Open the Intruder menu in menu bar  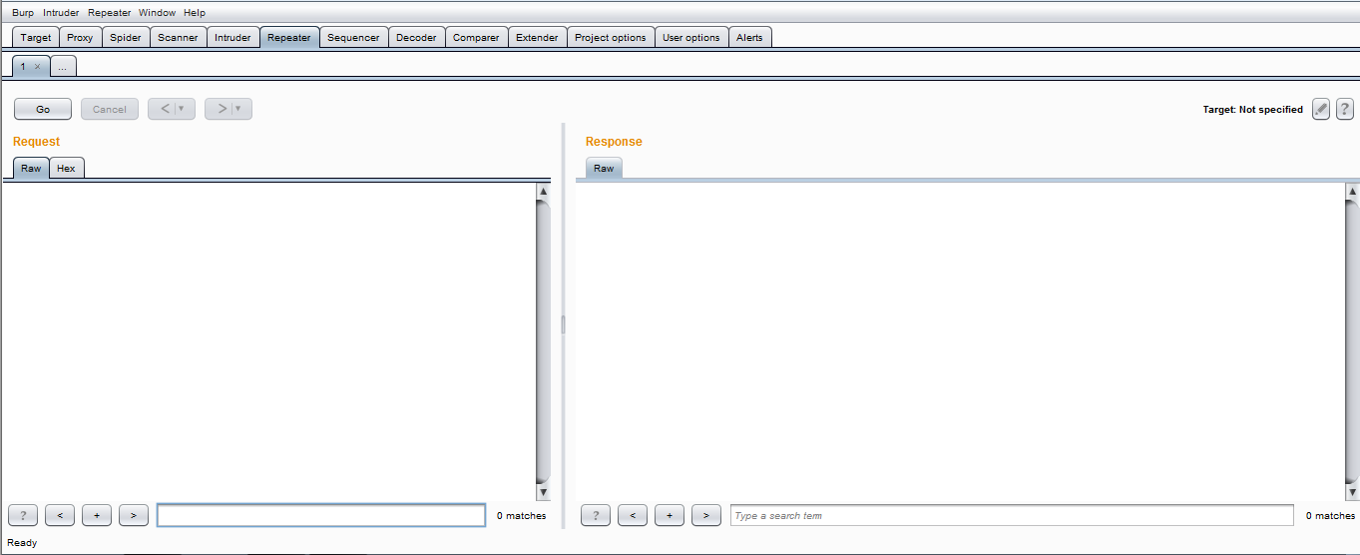pos(61,13)
